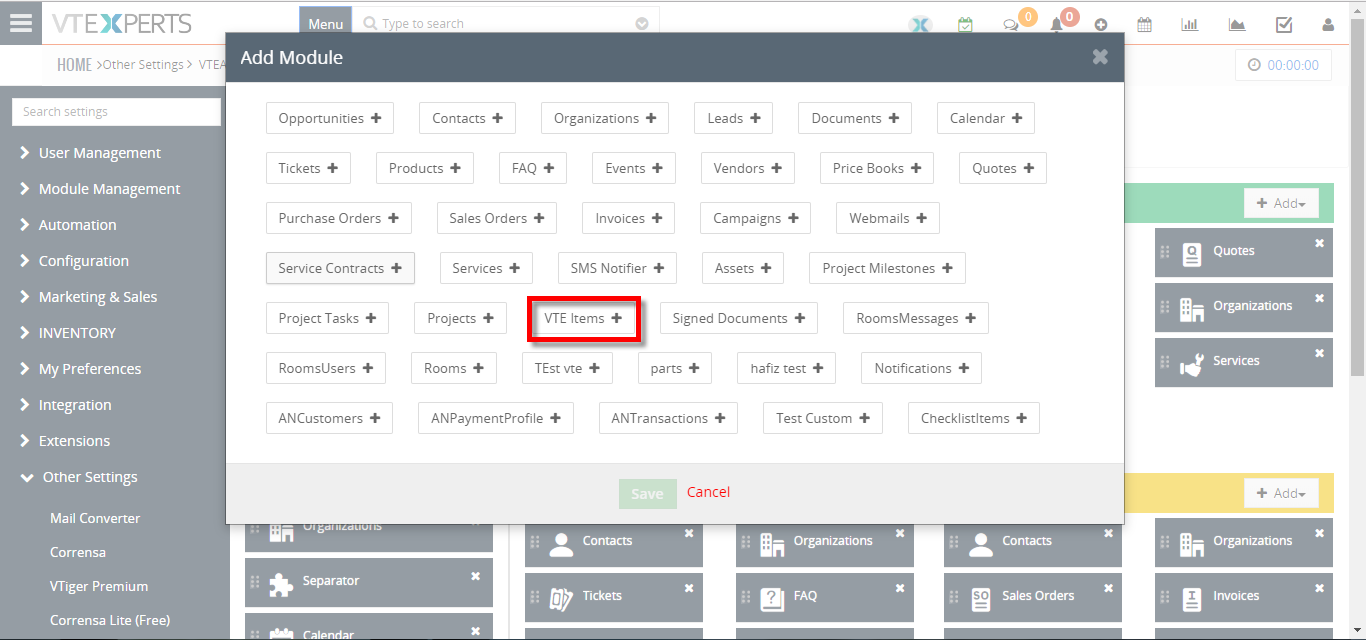This screenshot has height=640, width=1366.
Task: Click the Quotes tile icon in green column
Action: [x=1191, y=255]
